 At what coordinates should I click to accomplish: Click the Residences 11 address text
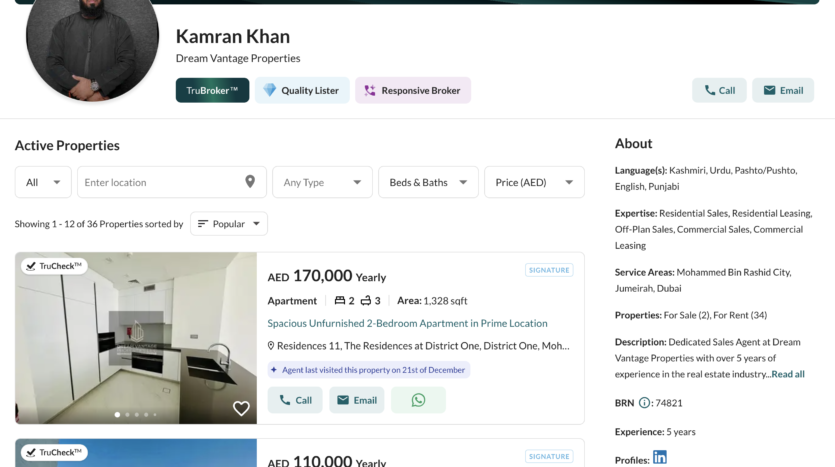pos(423,346)
